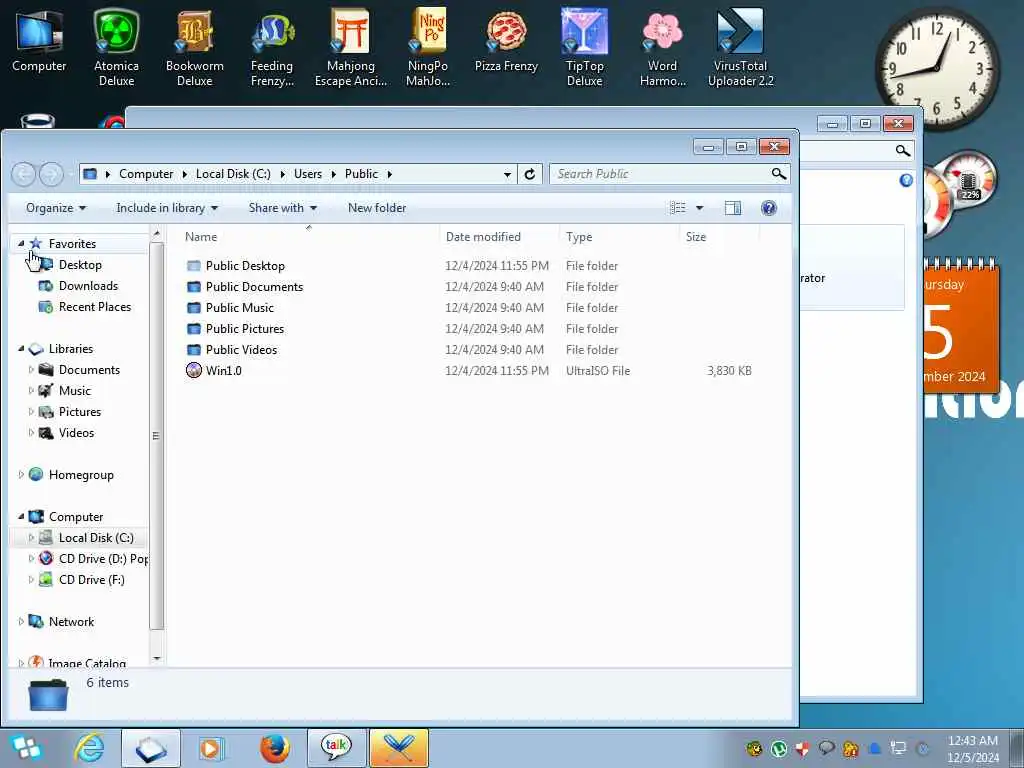Open Firefox from the taskbar

click(274, 748)
